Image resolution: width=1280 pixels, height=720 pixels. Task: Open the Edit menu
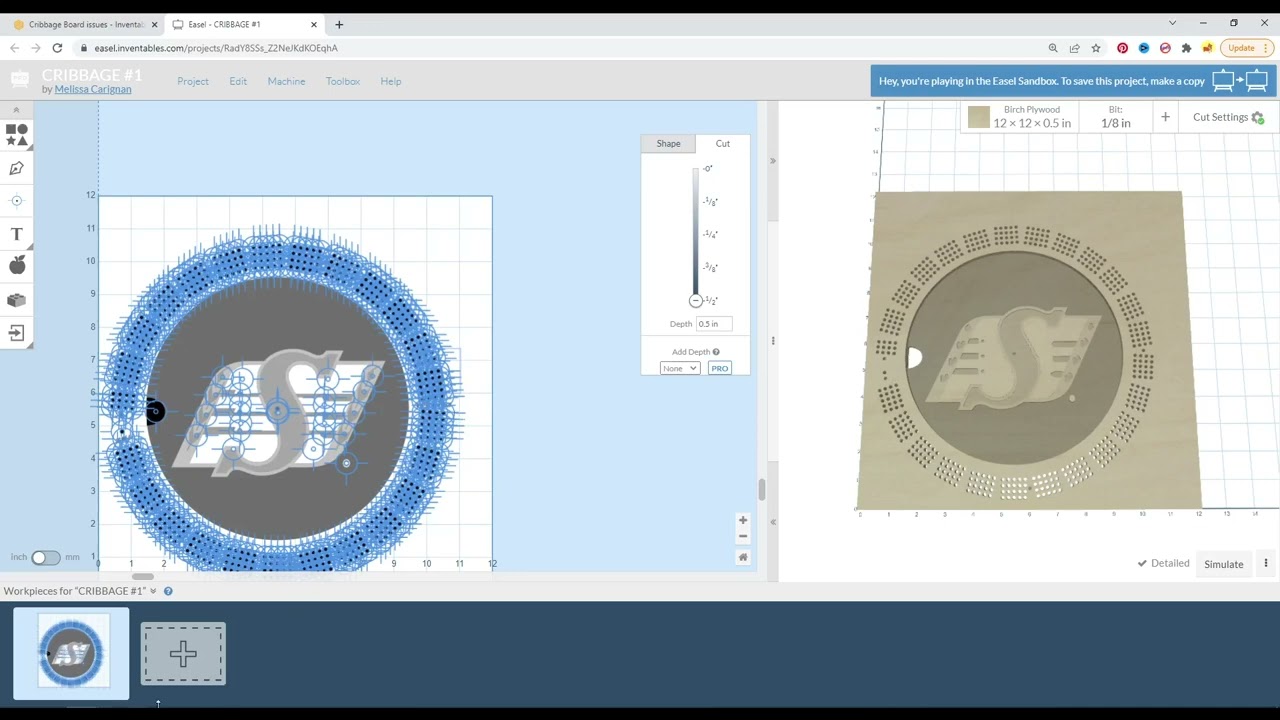[238, 81]
